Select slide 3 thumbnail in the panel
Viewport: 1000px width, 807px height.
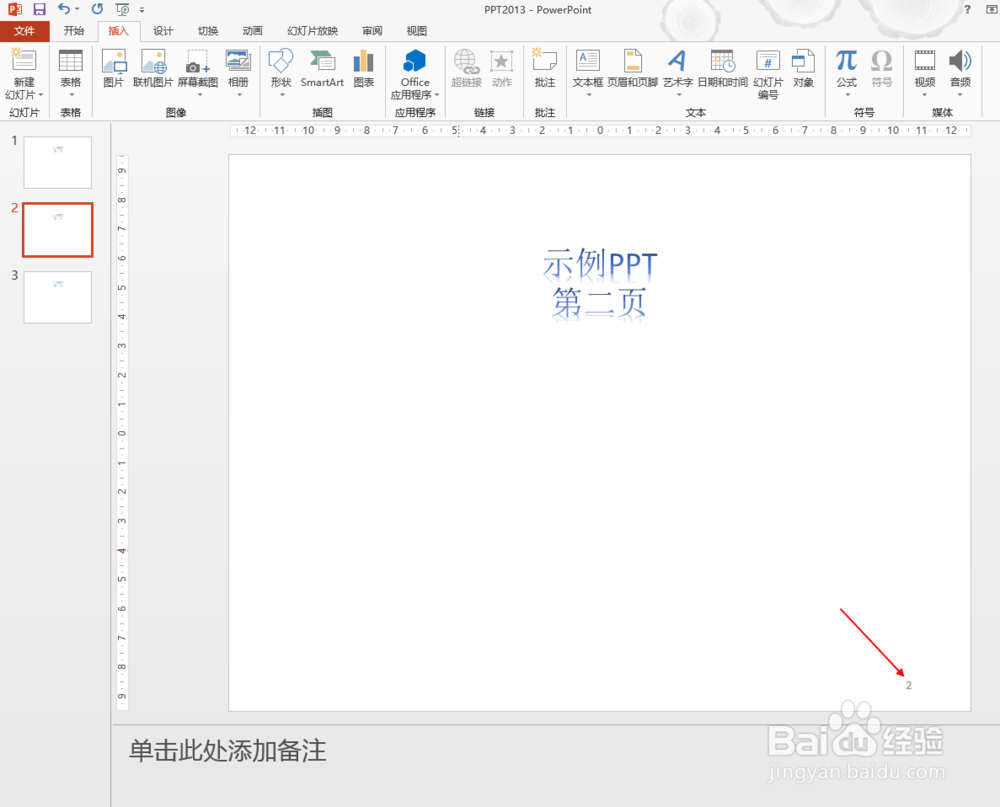(x=57, y=297)
